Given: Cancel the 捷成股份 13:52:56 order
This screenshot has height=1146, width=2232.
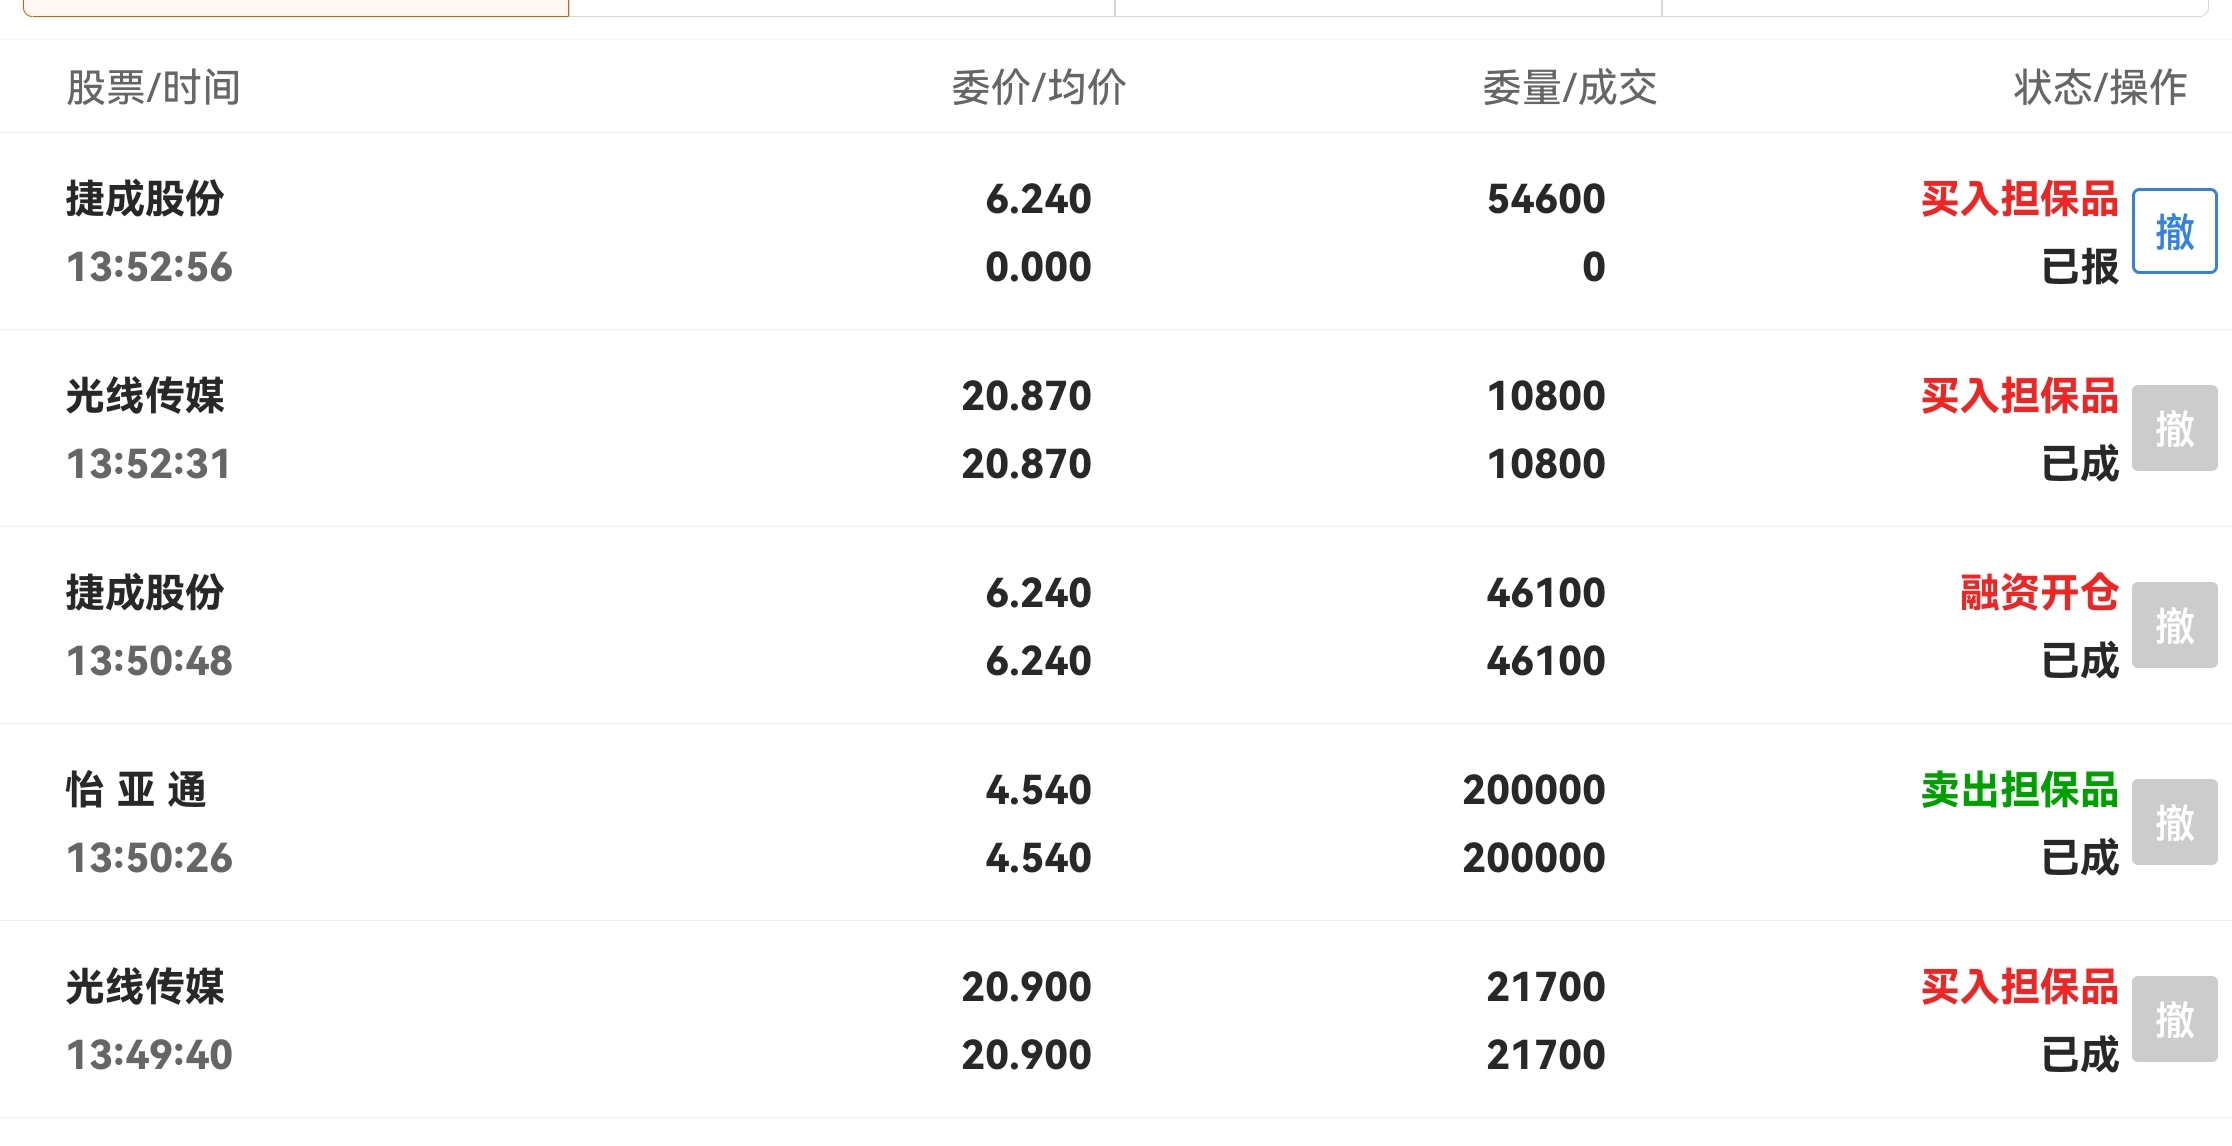Looking at the screenshot, I should point(2174,231).
